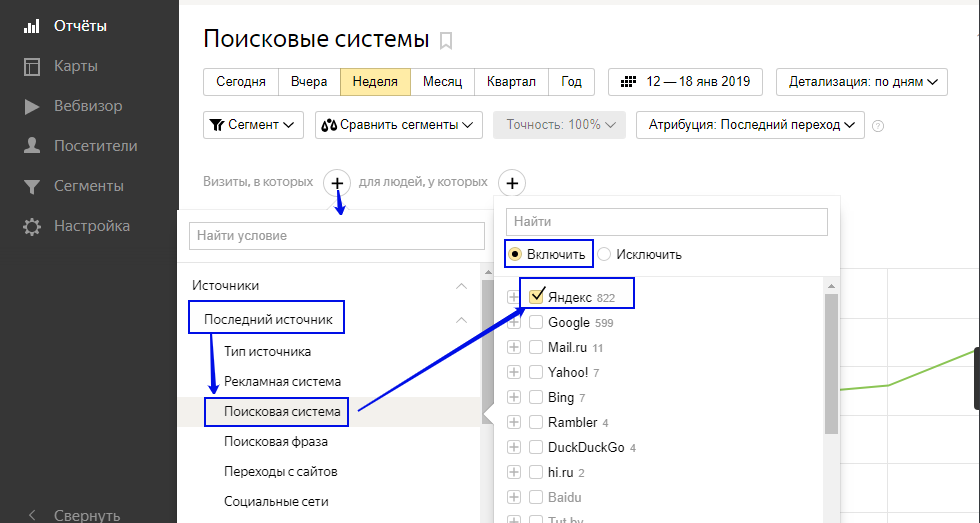Check the Google checkbox
This screenshot has width=980, height=523.
pos(536,322)
